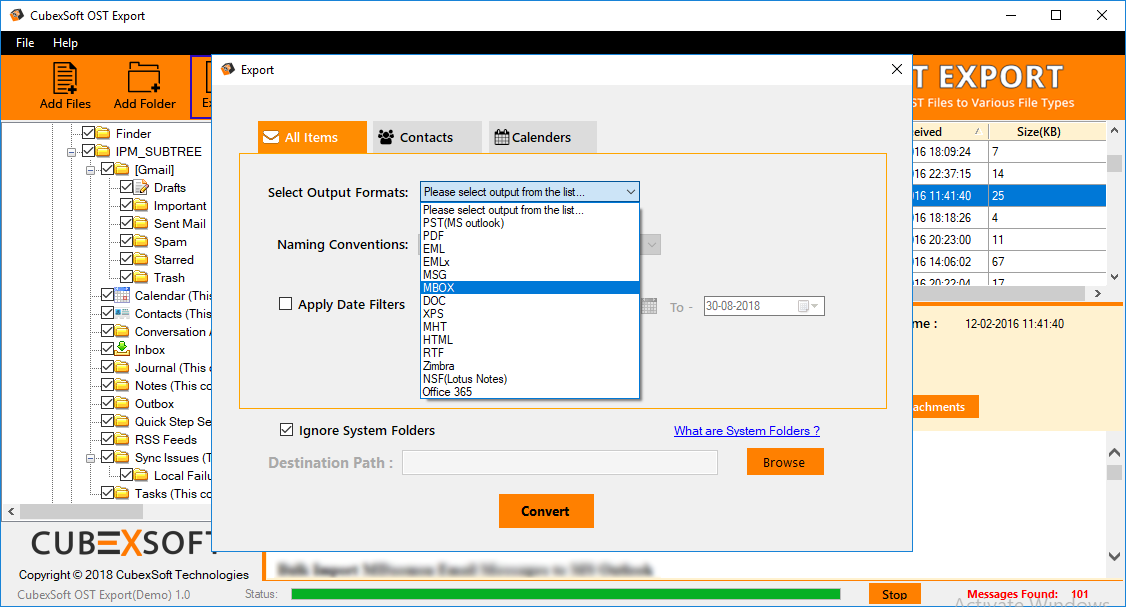The width and height of the screenshot is (1126, 607).
Task: Switch to the Calenders tab
Action: point(542,136)
